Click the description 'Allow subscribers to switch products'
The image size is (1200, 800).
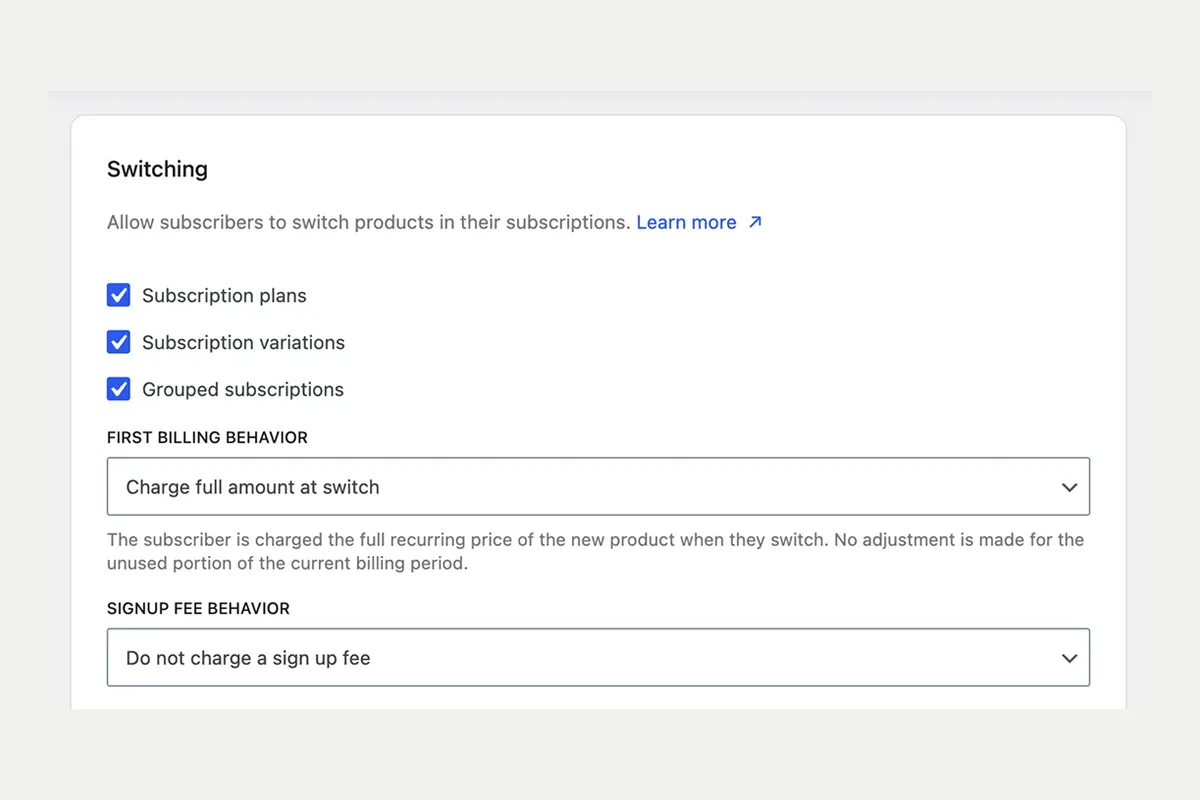(x=369, y=222)
